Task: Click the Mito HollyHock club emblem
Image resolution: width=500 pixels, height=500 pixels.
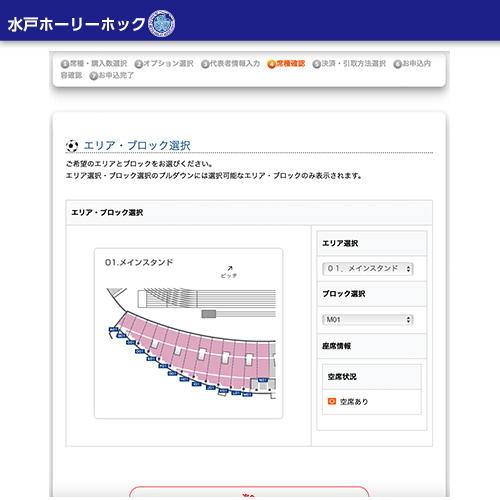Action: pos(162,23)
